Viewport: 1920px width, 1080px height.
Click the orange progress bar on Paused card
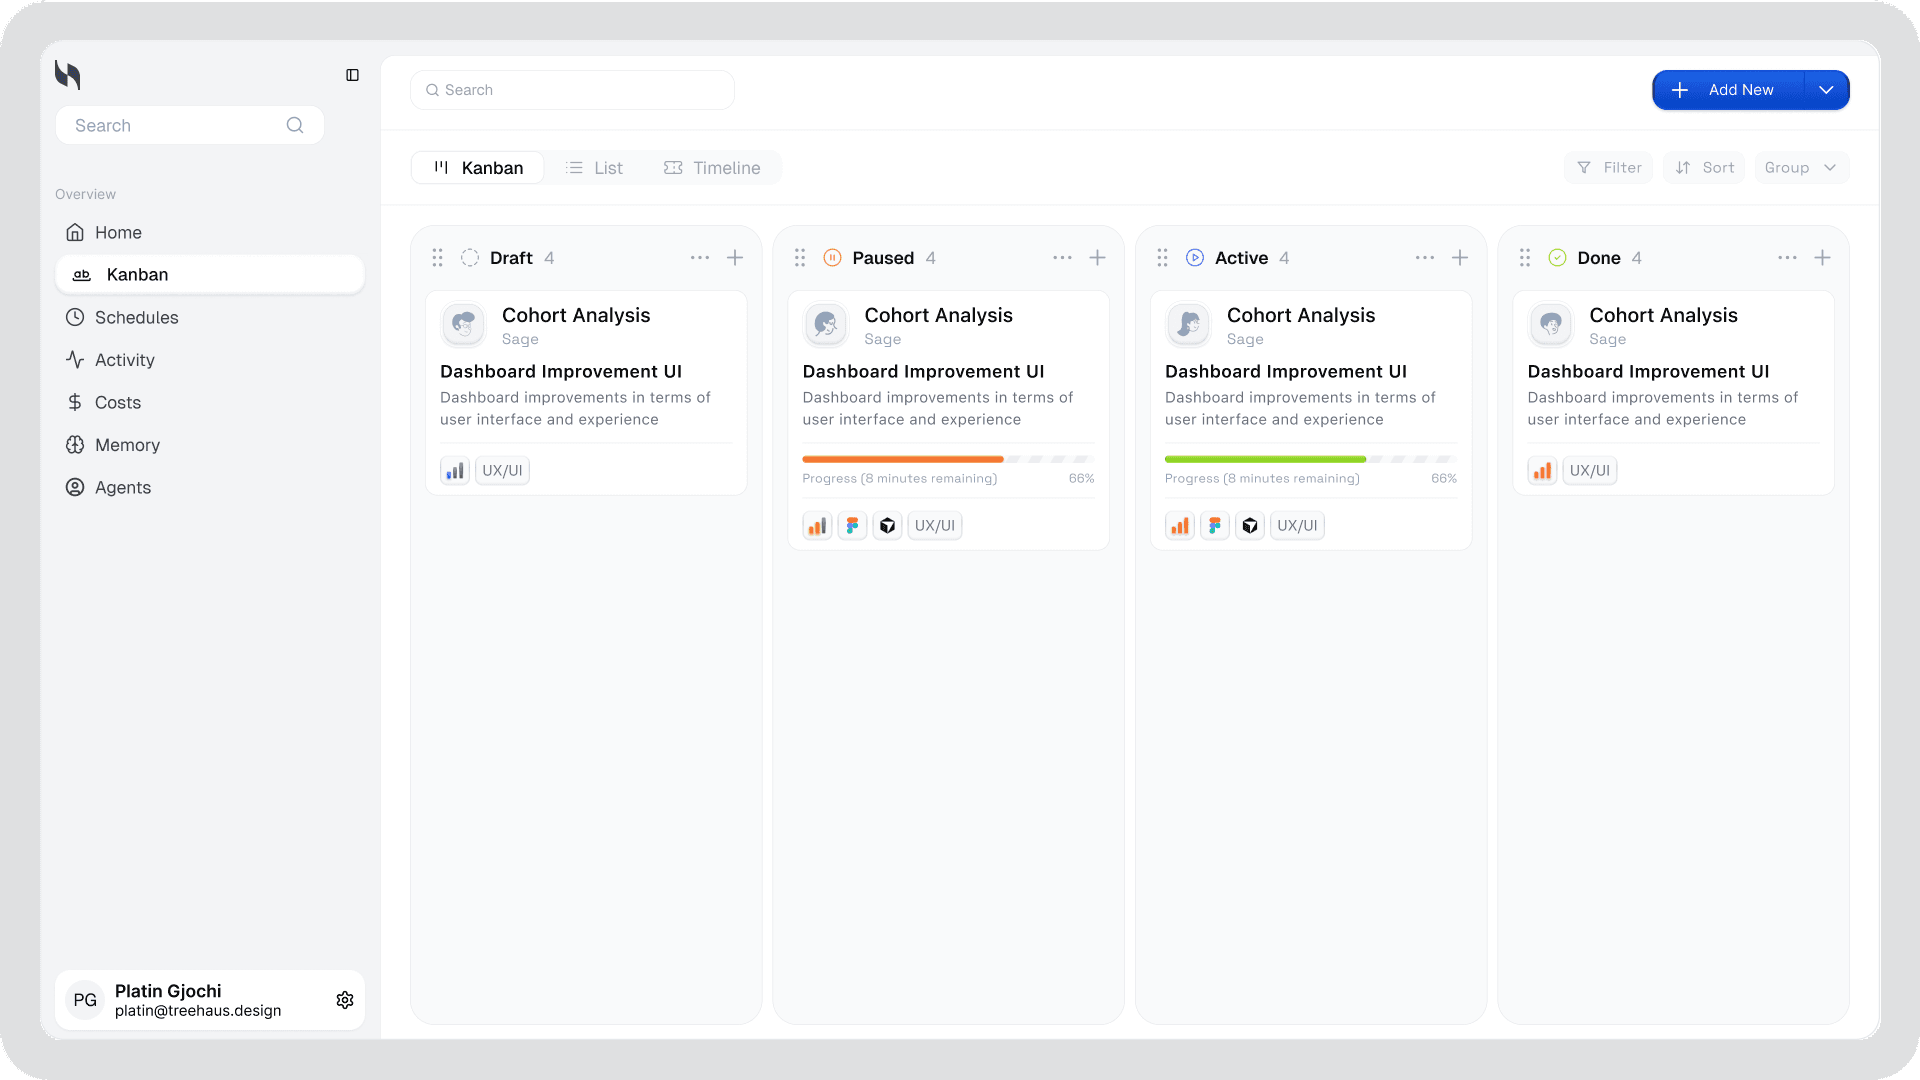pyautogui.click(x=902, y=459)
